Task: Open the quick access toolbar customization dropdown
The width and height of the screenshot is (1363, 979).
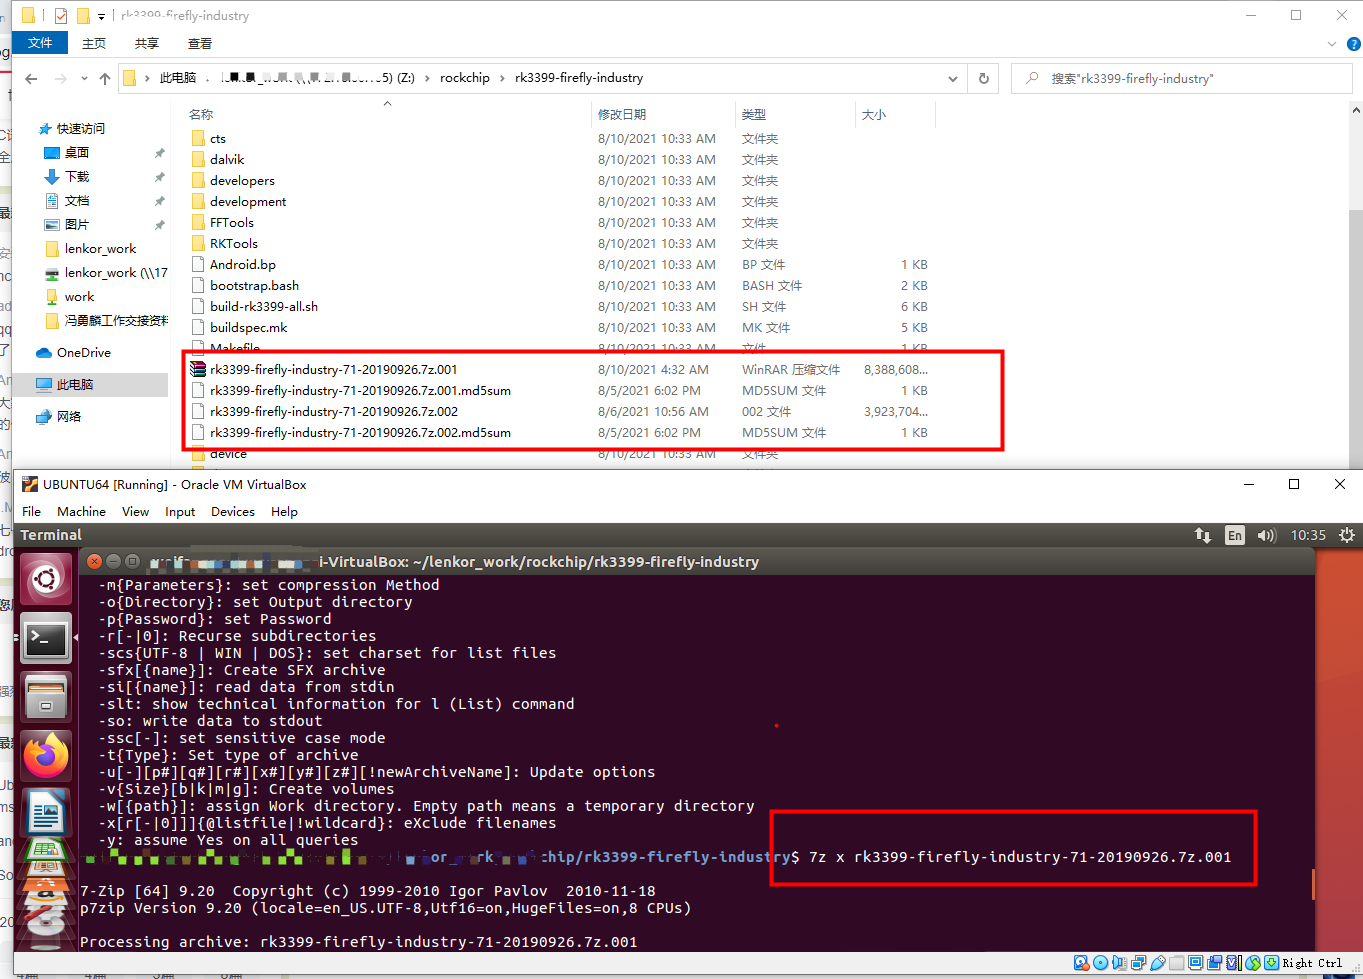Action: tap(100, 15)
